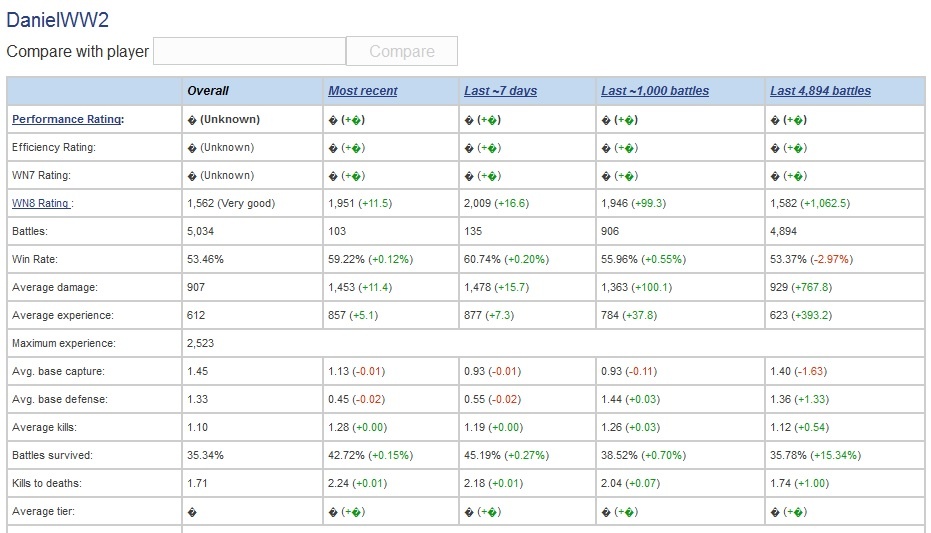Click the overall Battles count 5,034
Viewport: 931px width, 533px height.
[x=203, y=231]
